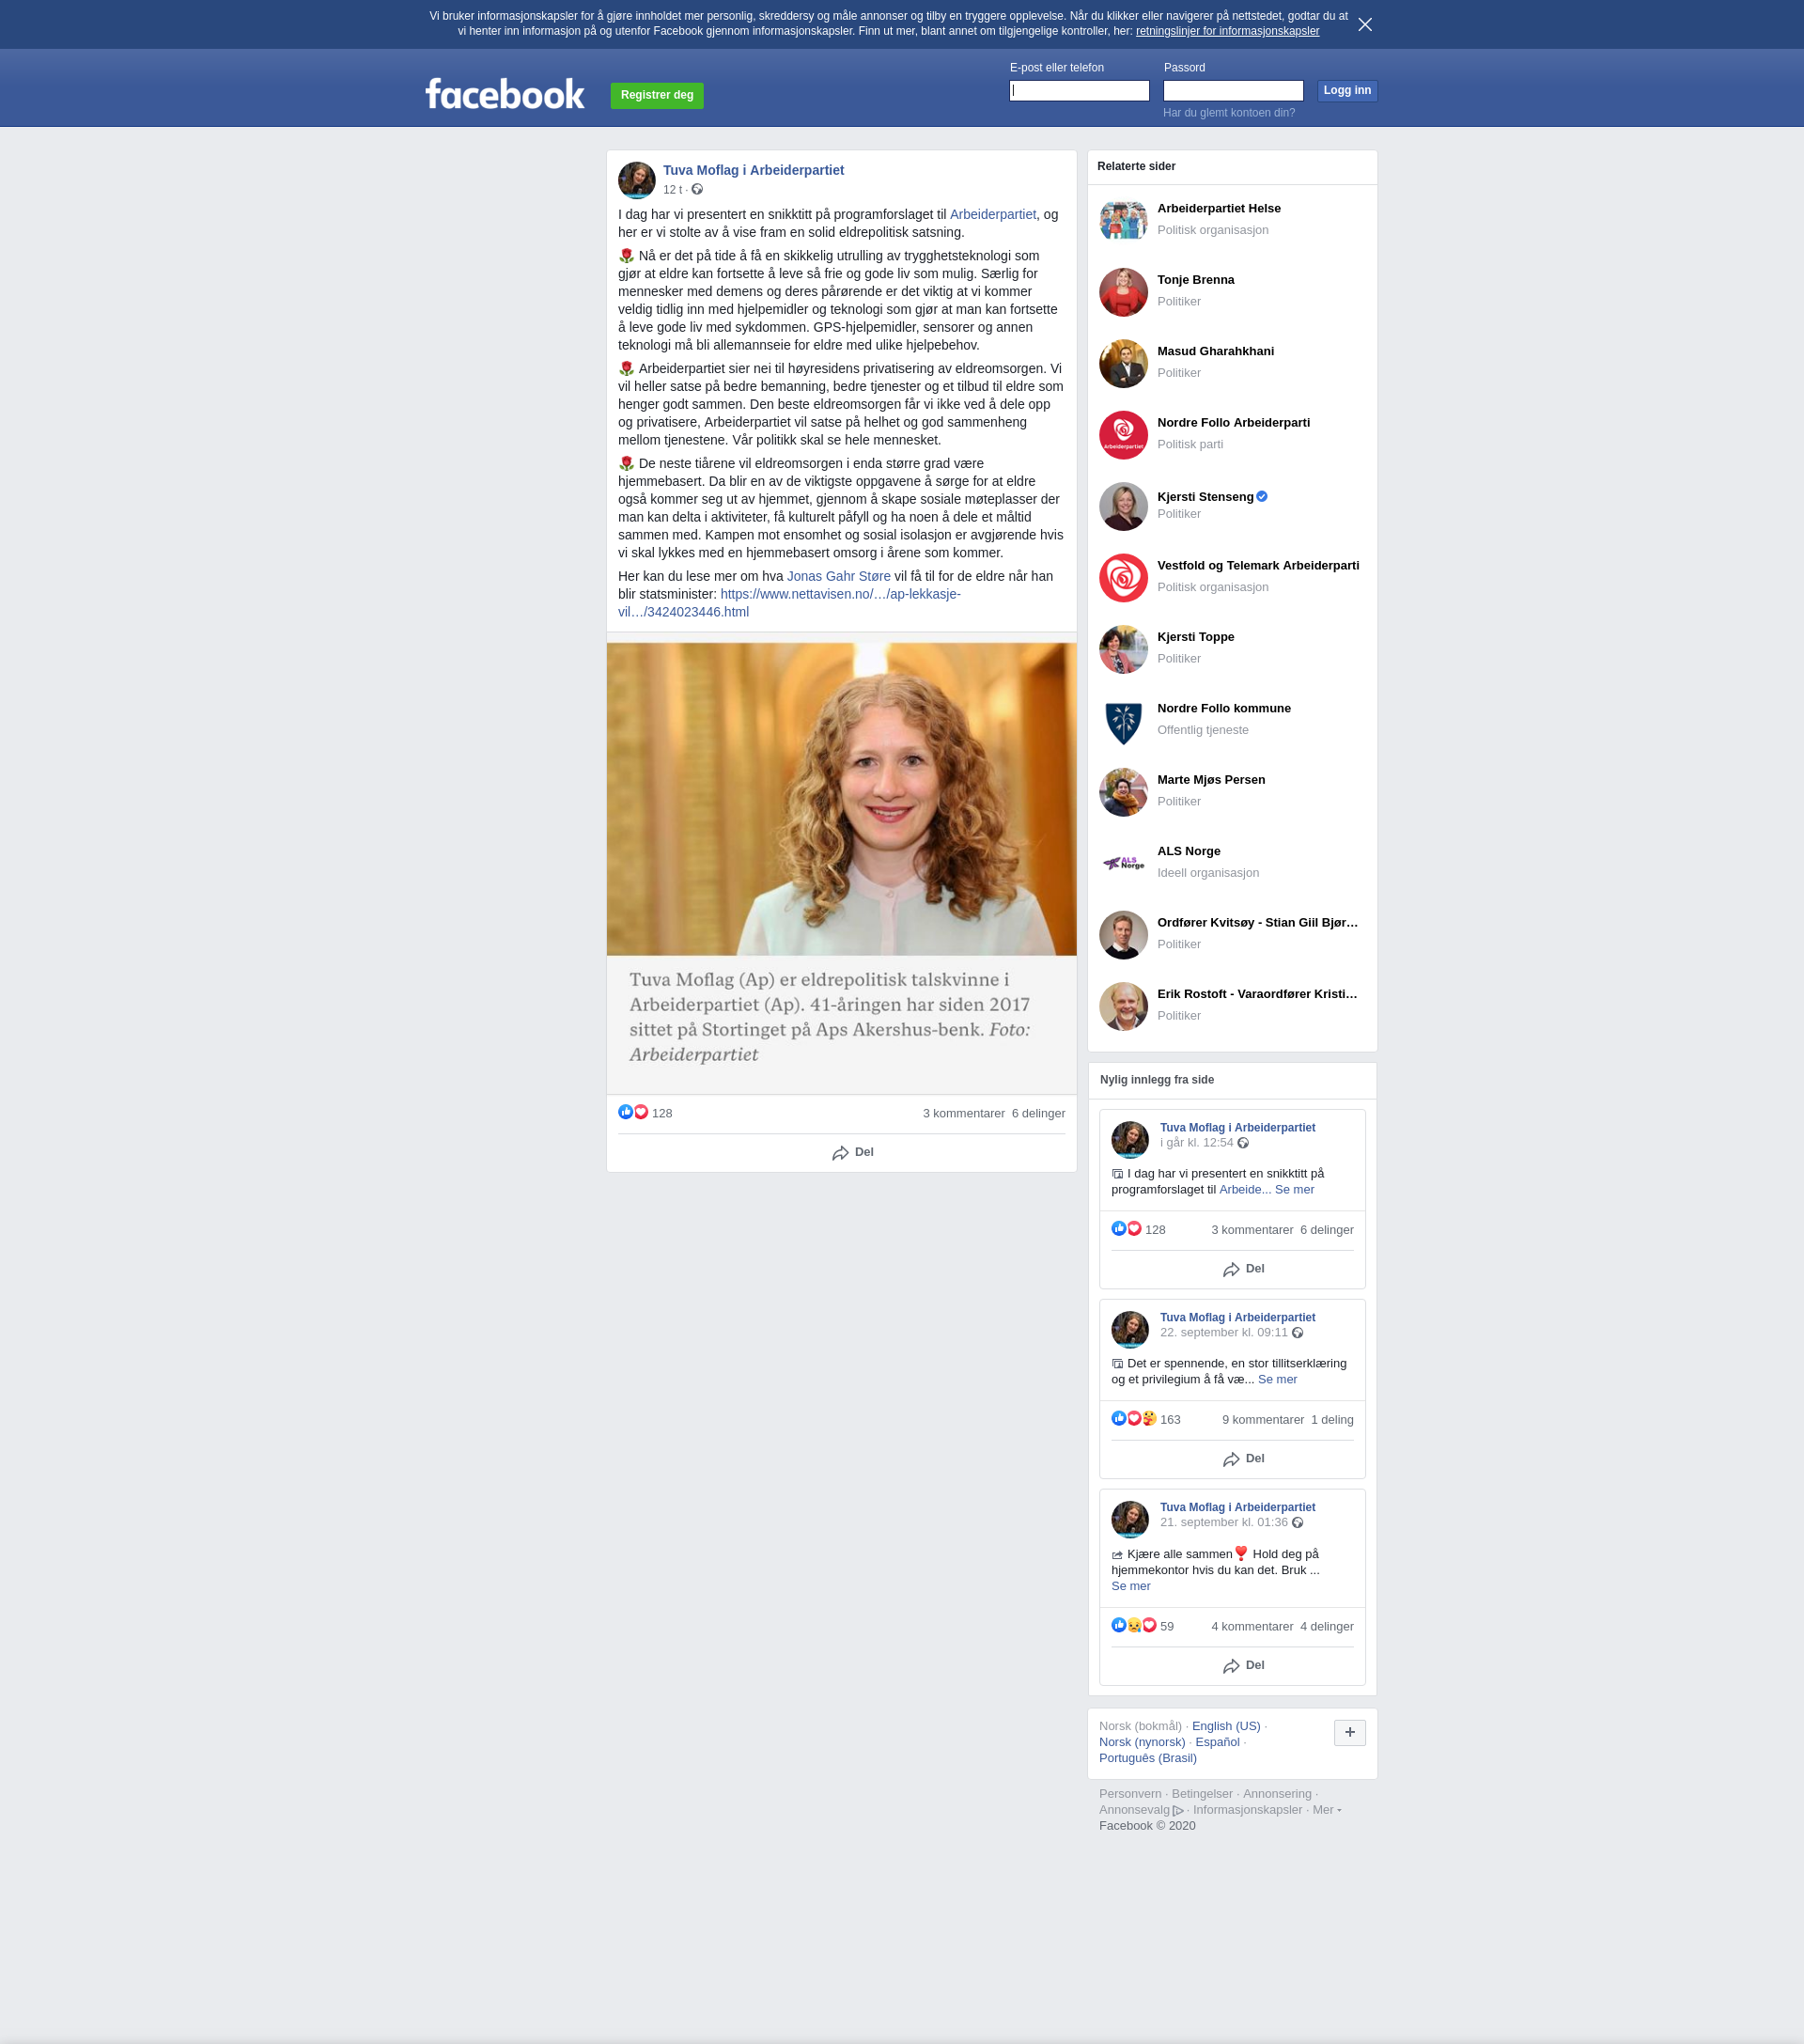The image size is (1804, 2044).
Task: Expand Se mer on Det er spennende post
Action: pos(1277,1380)
